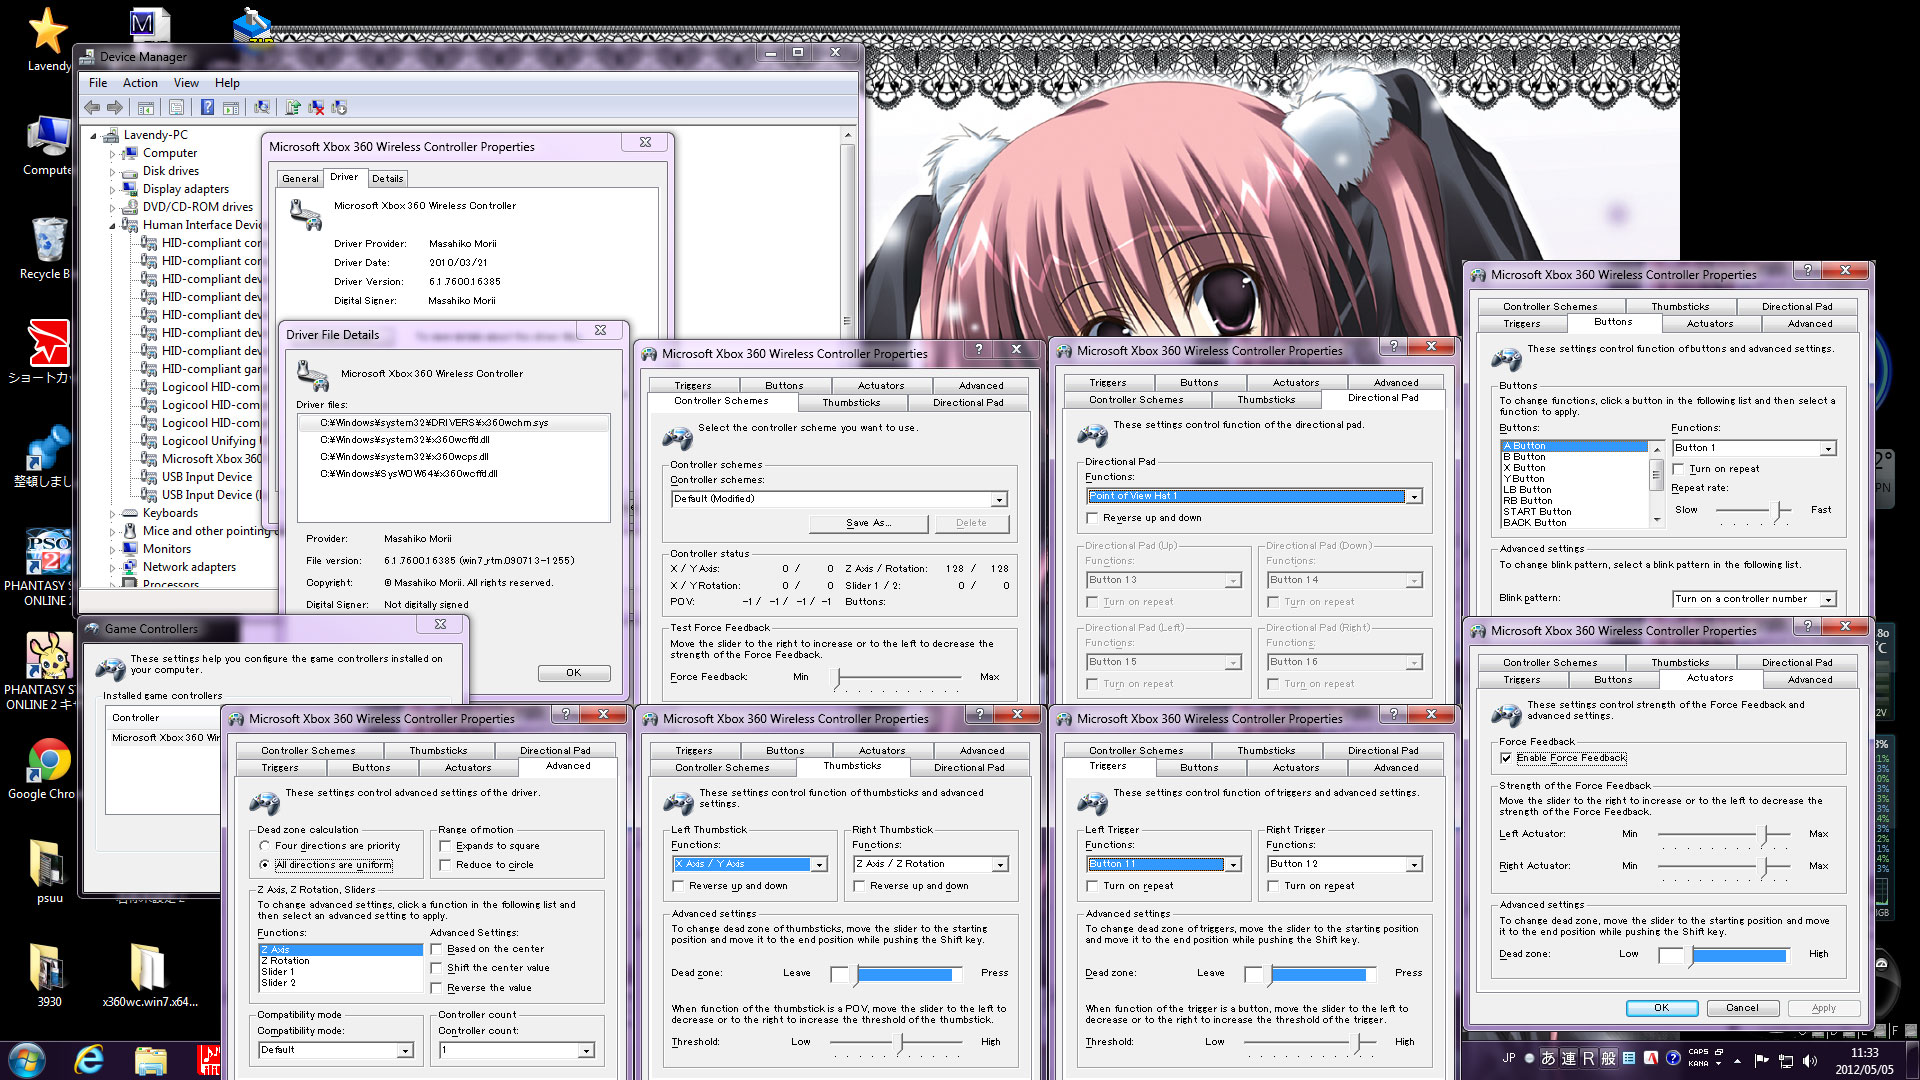Open the Compatibility mode Default dropdown
The image size is (1920, 1080).
pos(336,1050)
